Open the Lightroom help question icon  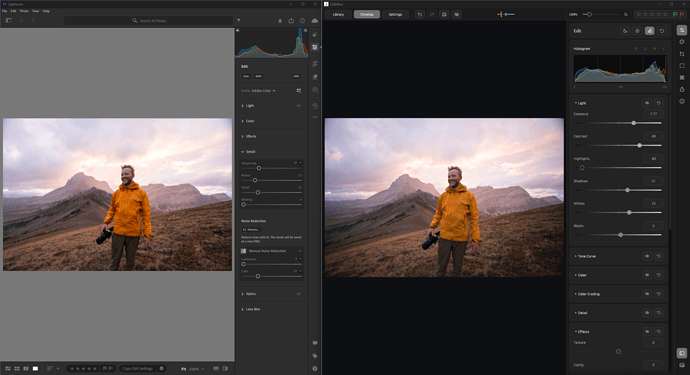click(302, 21)
